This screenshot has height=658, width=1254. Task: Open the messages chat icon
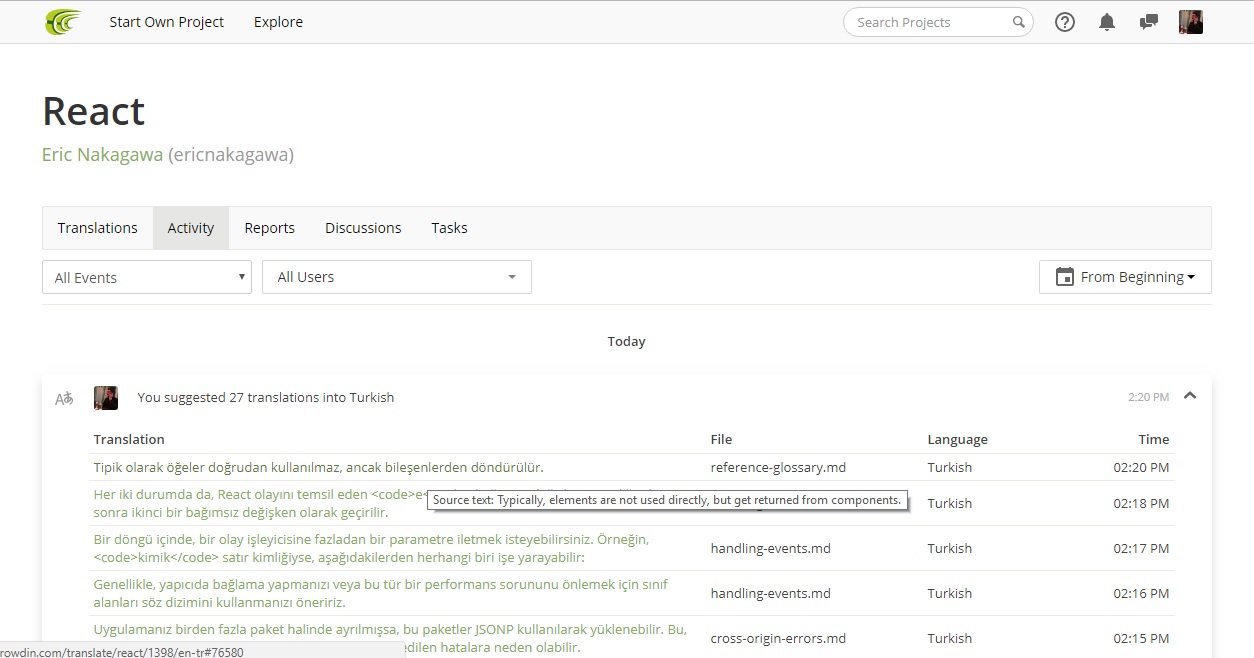click(x=1149, y=22)
